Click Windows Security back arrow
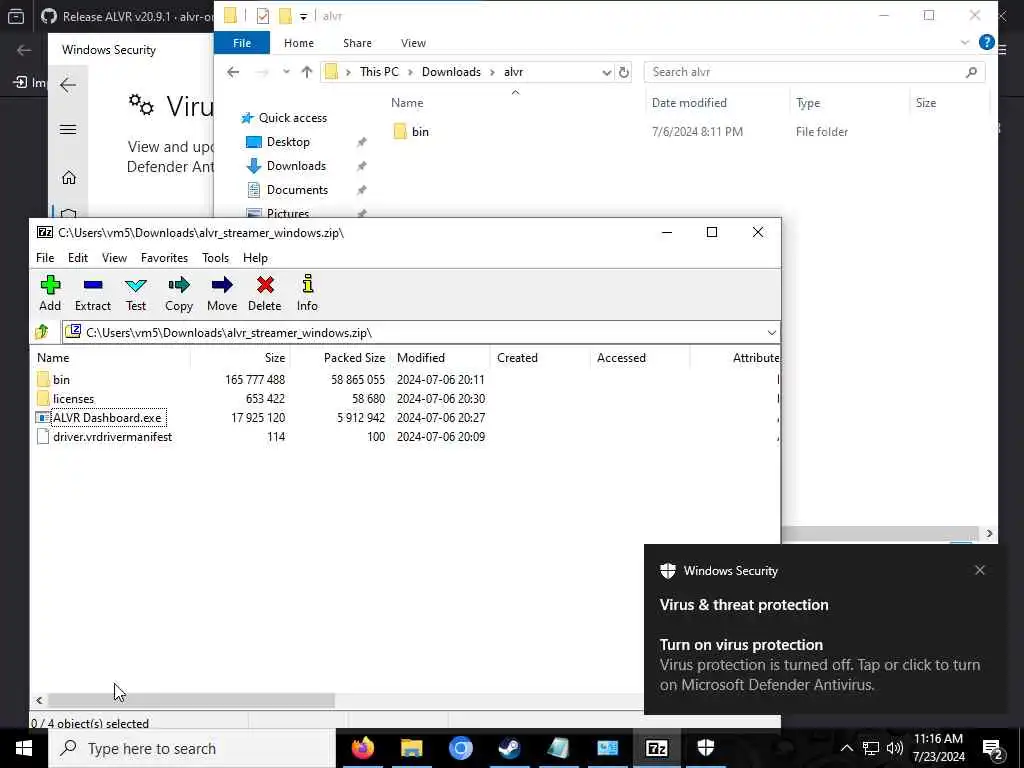 point(68,85)
